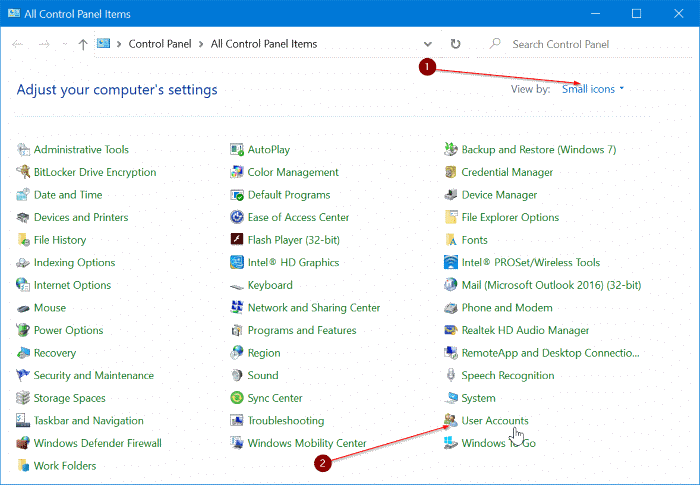Open Phone and Modem link
The image size is (700, 485).
[507, 308]
